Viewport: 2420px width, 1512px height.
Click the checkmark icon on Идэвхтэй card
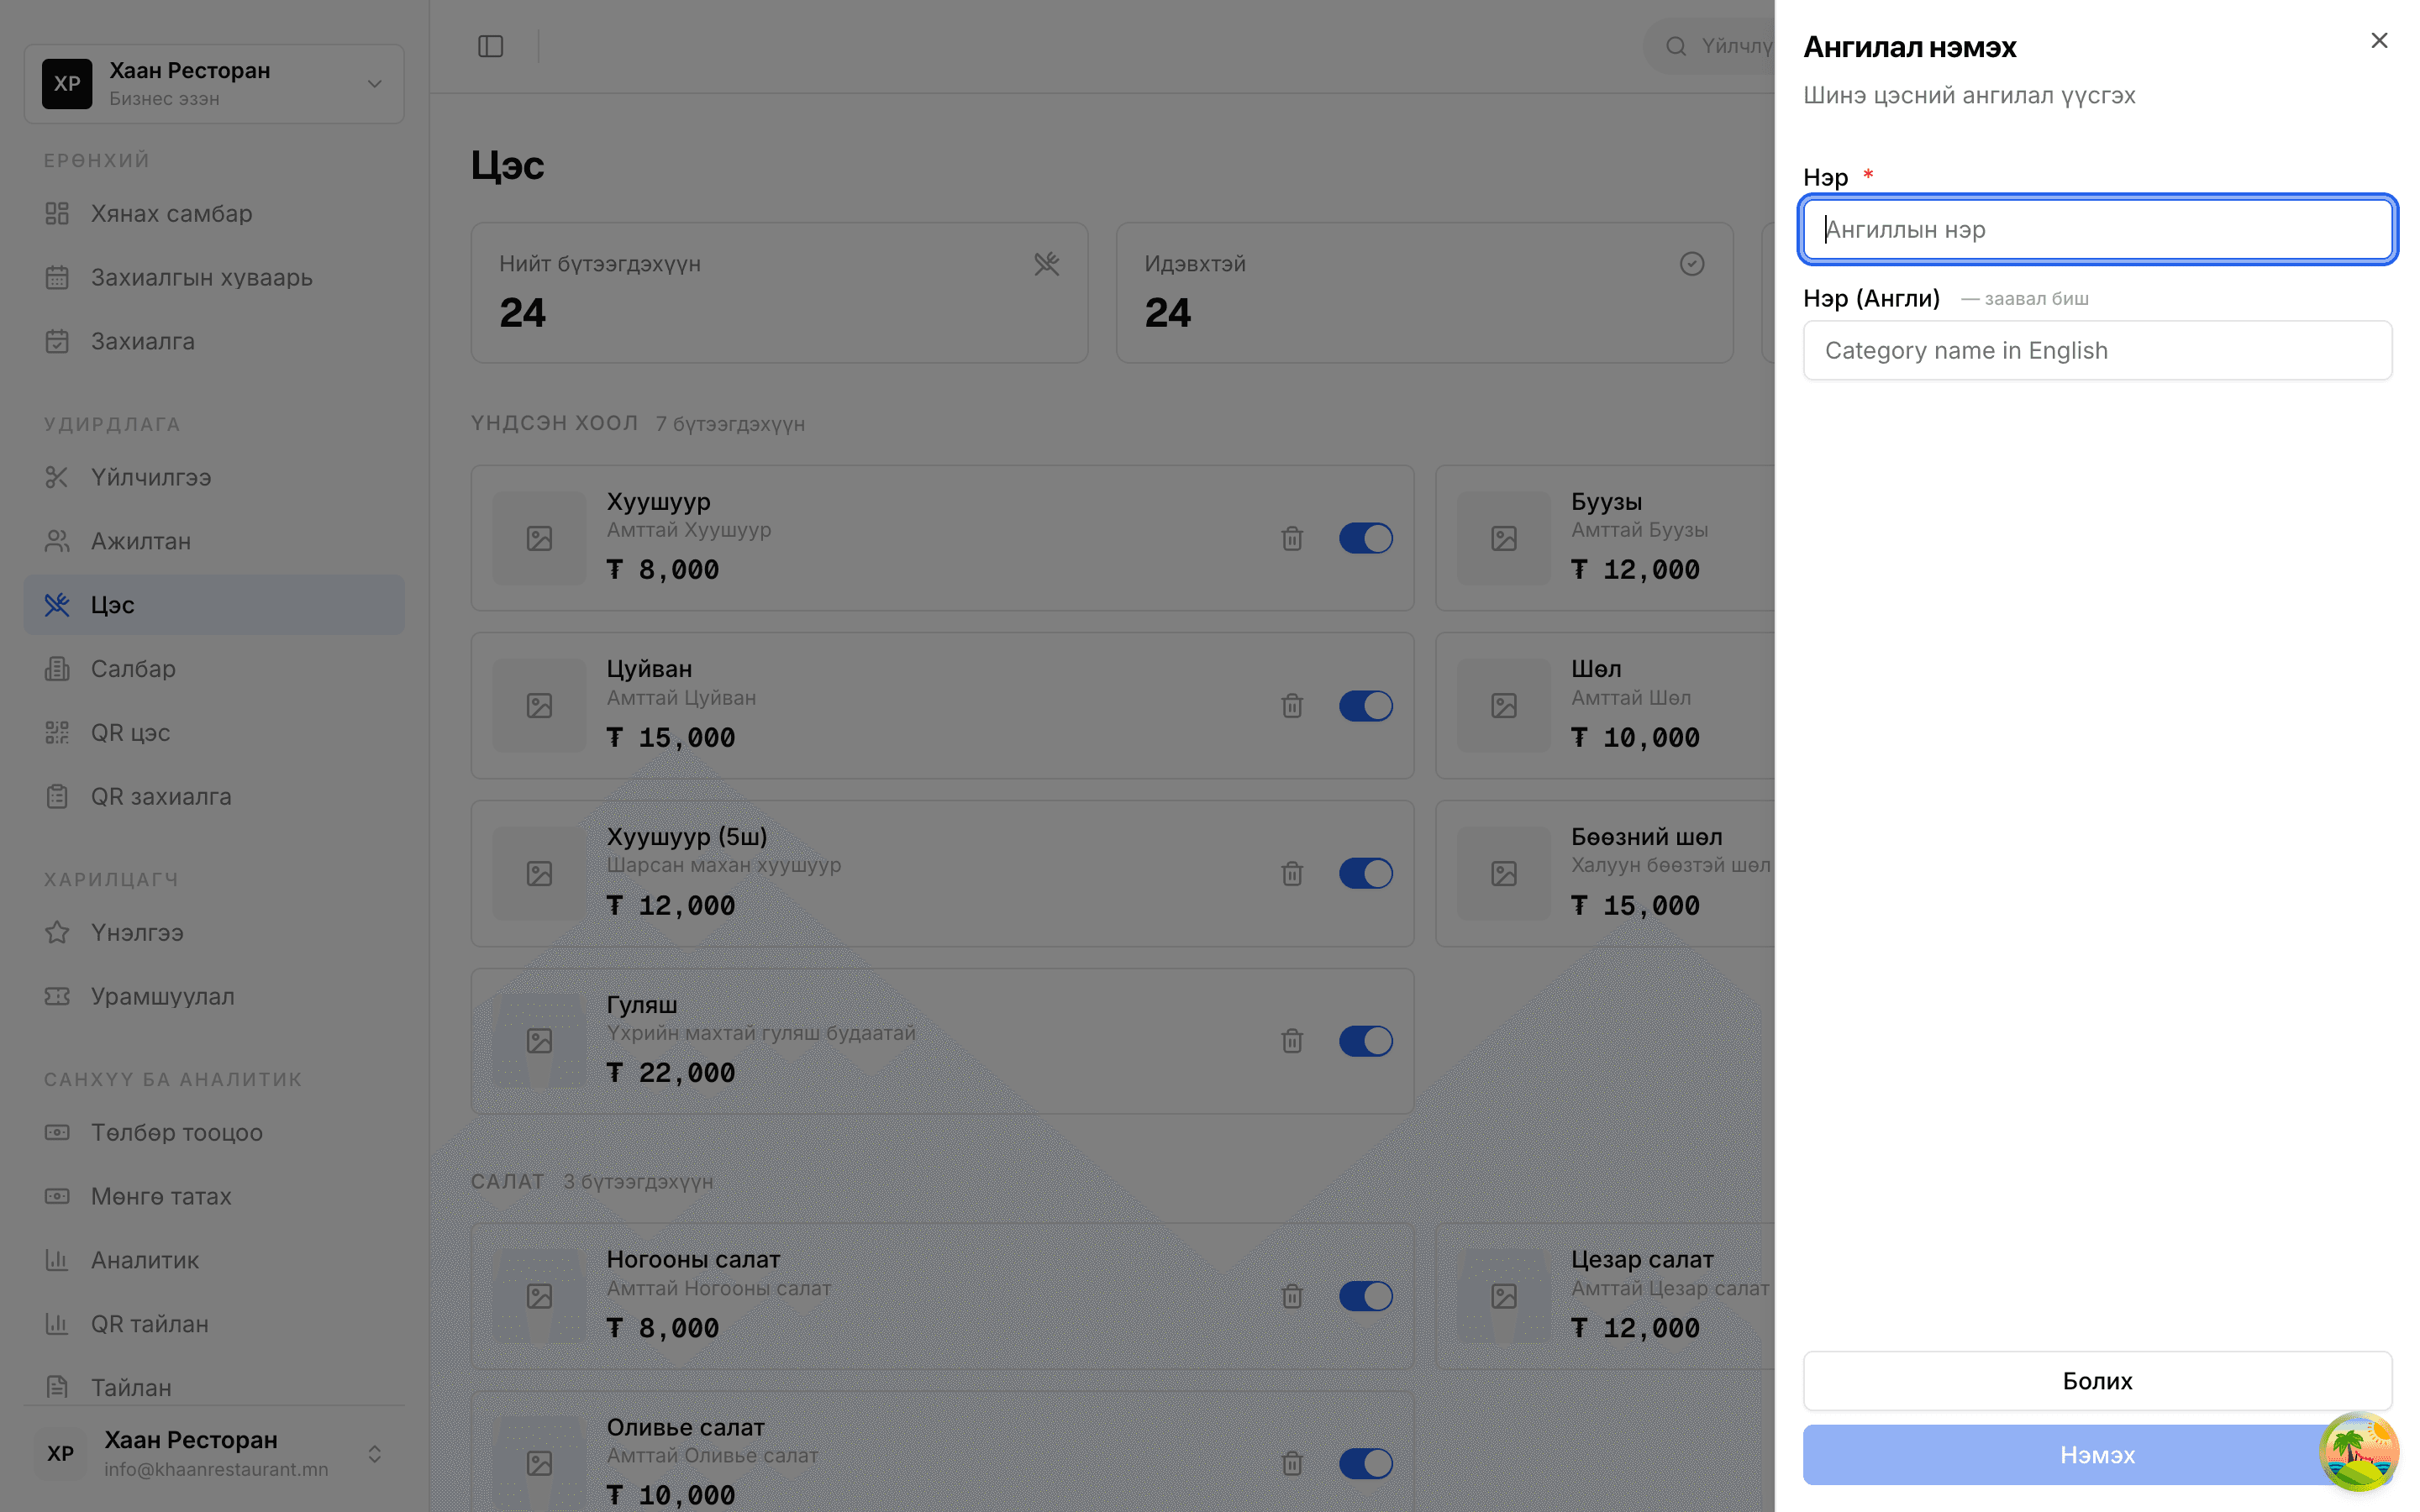click(1691, 264)
